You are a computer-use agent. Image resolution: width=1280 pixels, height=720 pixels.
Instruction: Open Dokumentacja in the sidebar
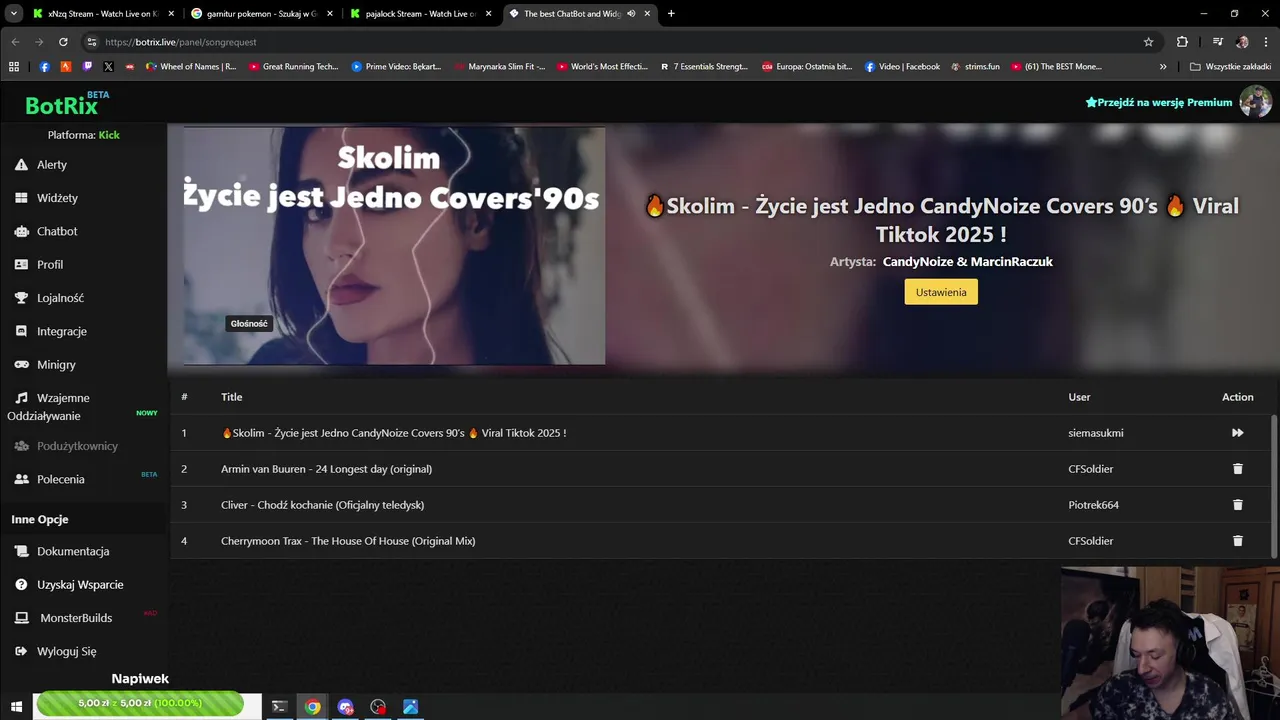pyautogui.click(x=62, y=551)
